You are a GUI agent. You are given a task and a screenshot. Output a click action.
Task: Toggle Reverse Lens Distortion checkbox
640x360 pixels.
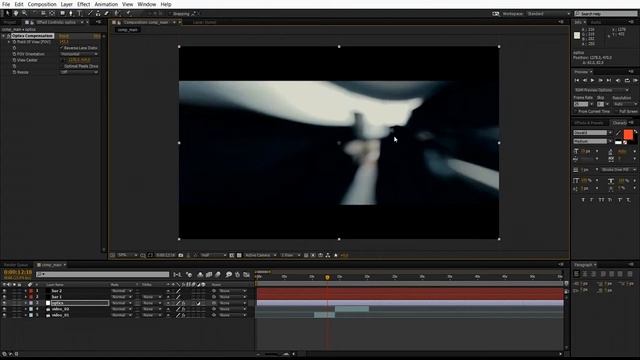(62, 48)
